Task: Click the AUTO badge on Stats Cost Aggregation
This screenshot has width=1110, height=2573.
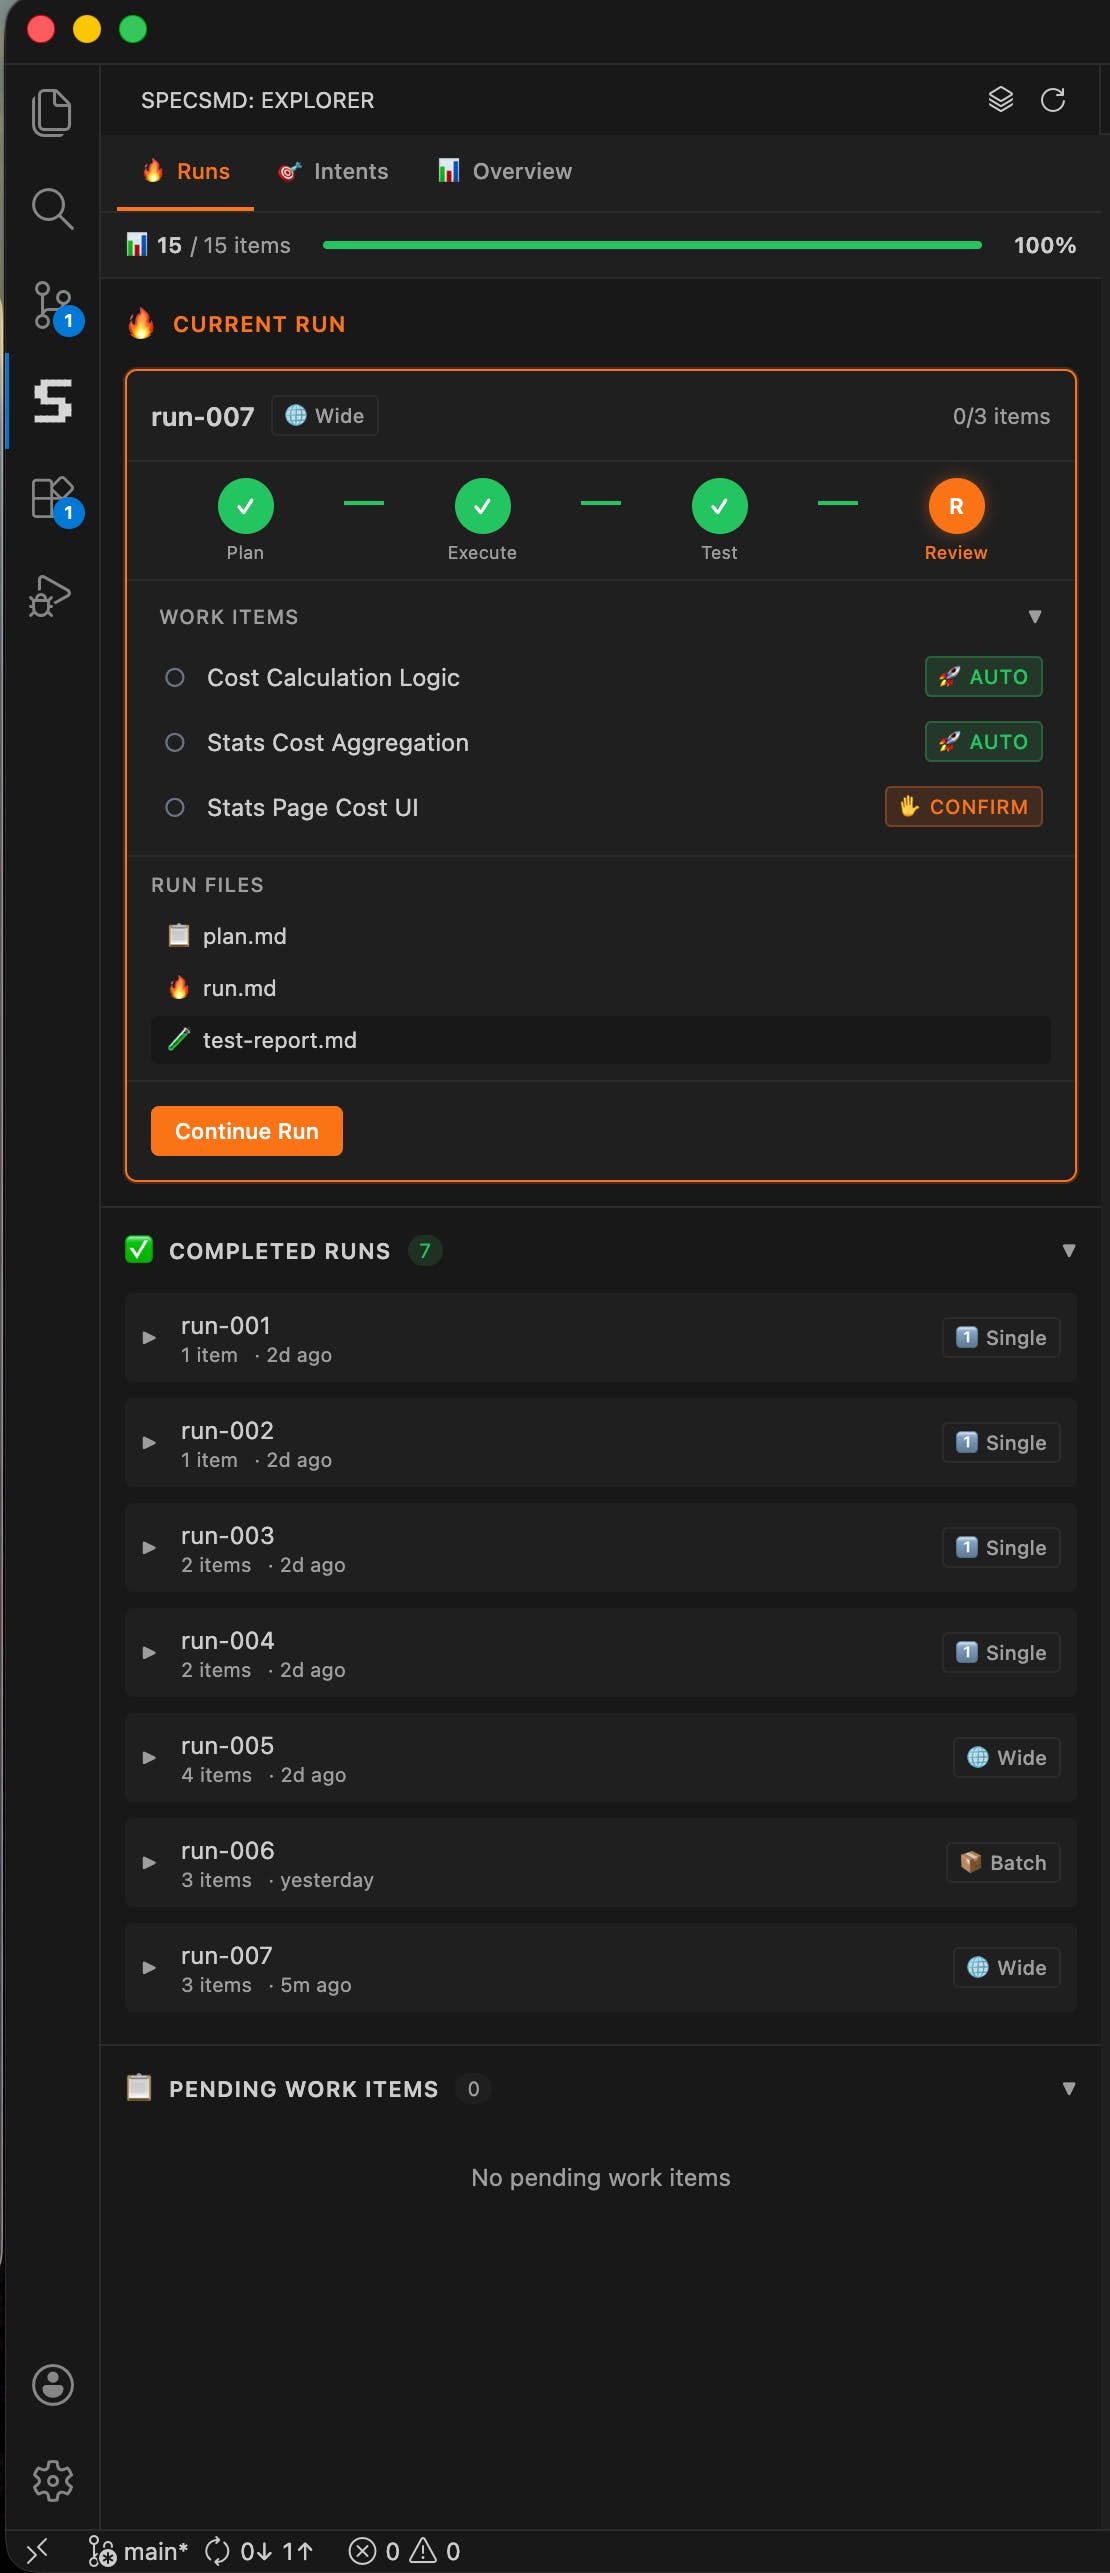Action: 984,742
